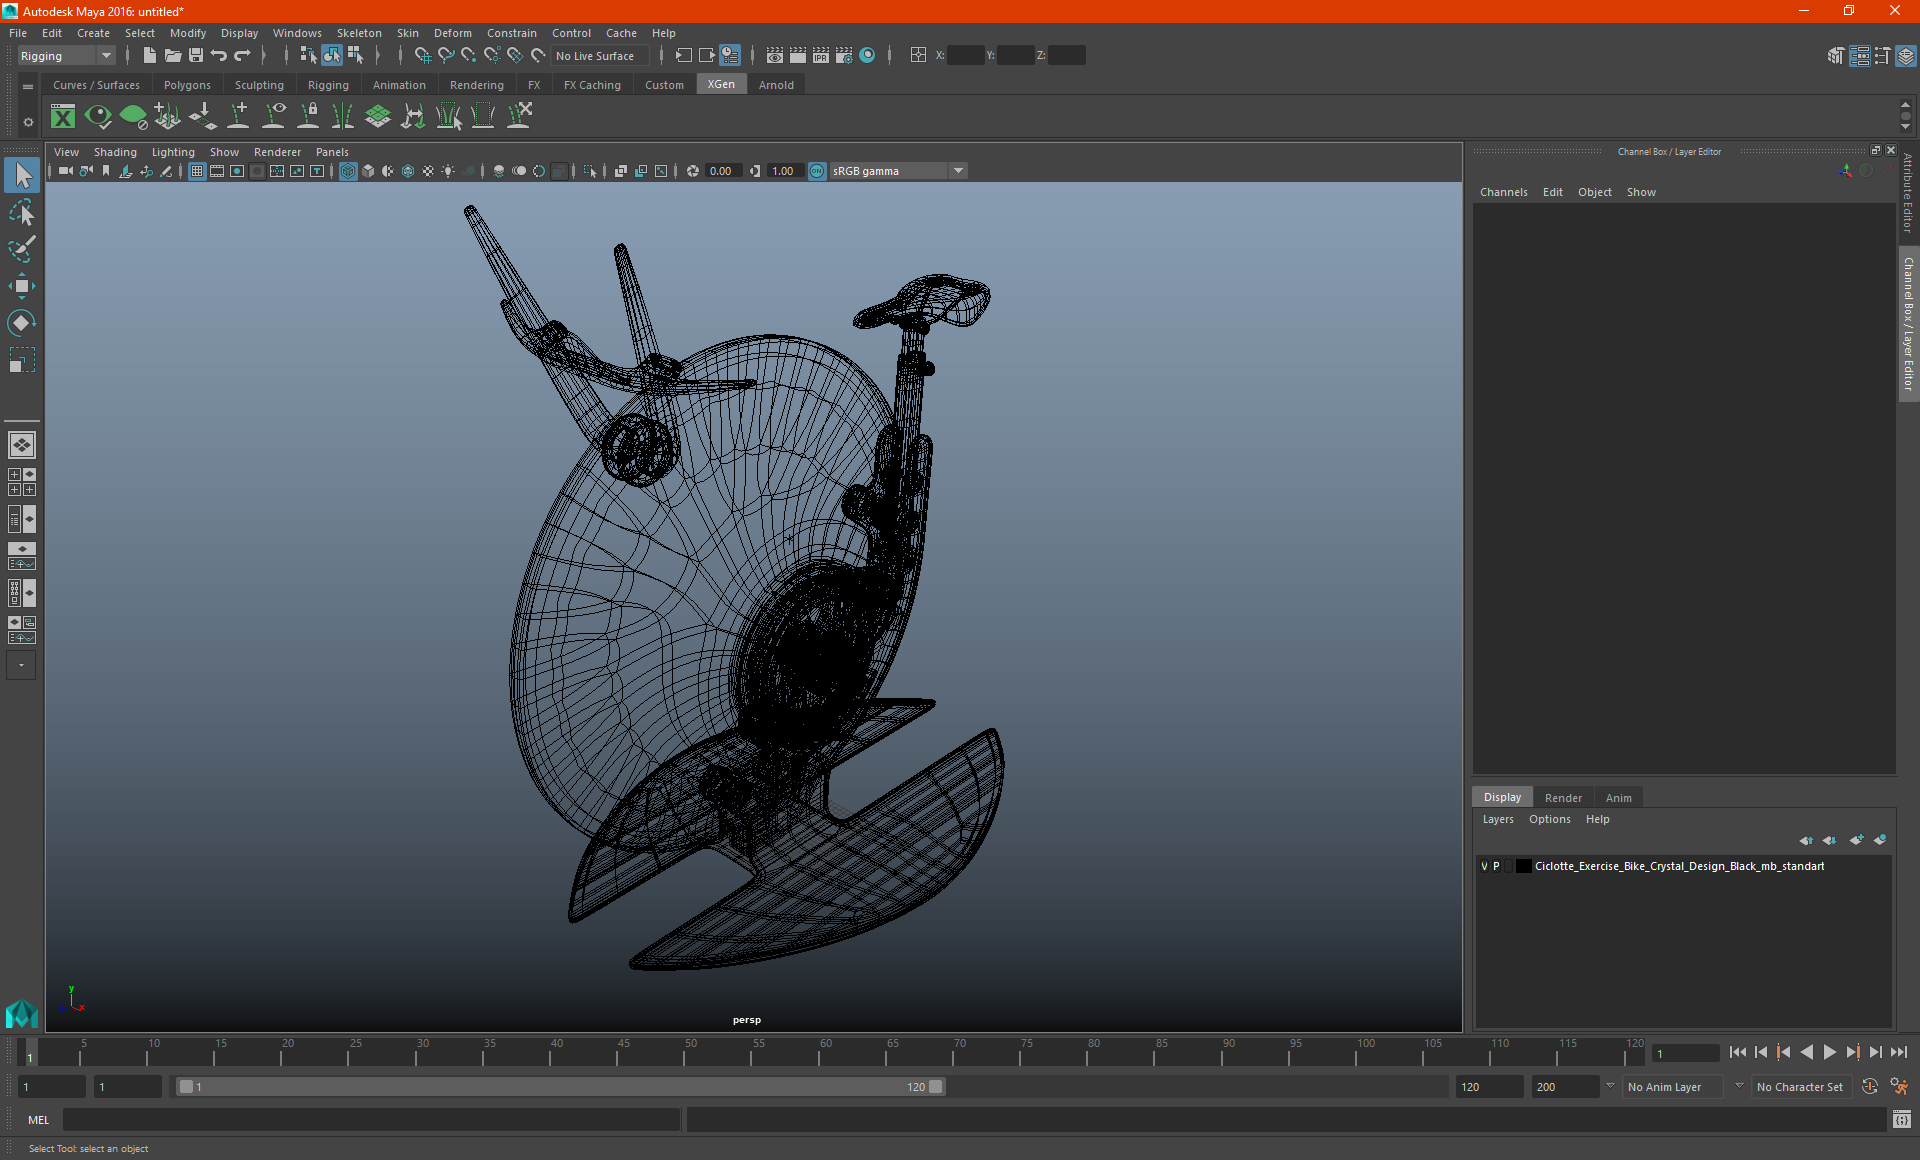The width and height of the screenshot is (1920, 1160).
Task: Open render settings clapperboard icon
Action: pos(844,56)
